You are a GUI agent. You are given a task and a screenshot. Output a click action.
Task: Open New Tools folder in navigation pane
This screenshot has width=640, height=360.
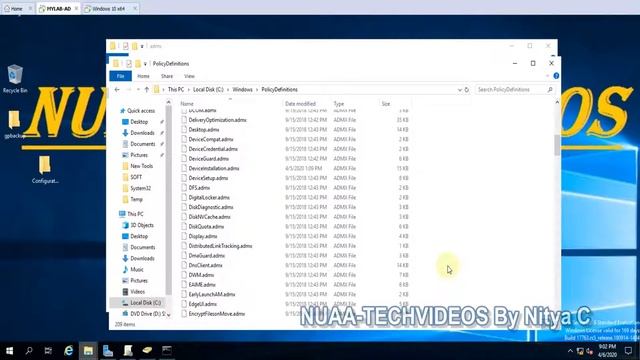tap(141, 166)
